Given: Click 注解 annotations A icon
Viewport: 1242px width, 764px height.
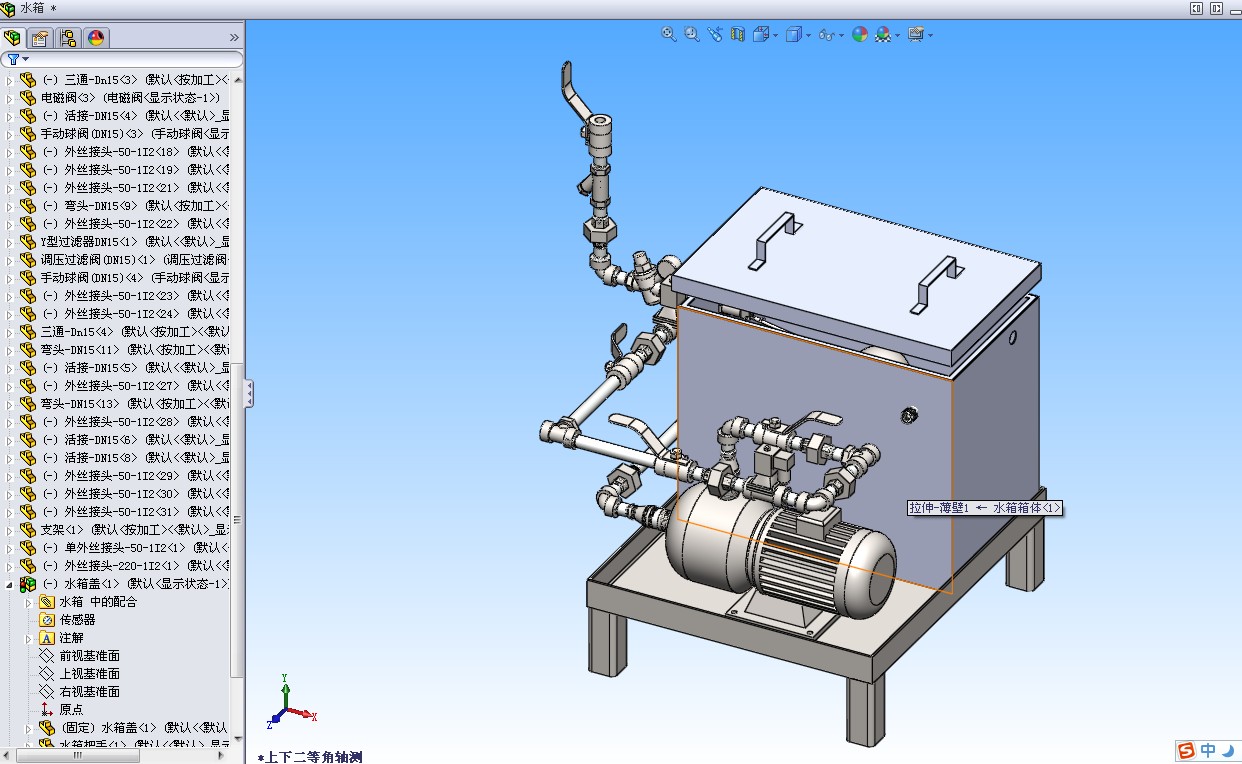Looking at the screenshot, I should [46, 638].
